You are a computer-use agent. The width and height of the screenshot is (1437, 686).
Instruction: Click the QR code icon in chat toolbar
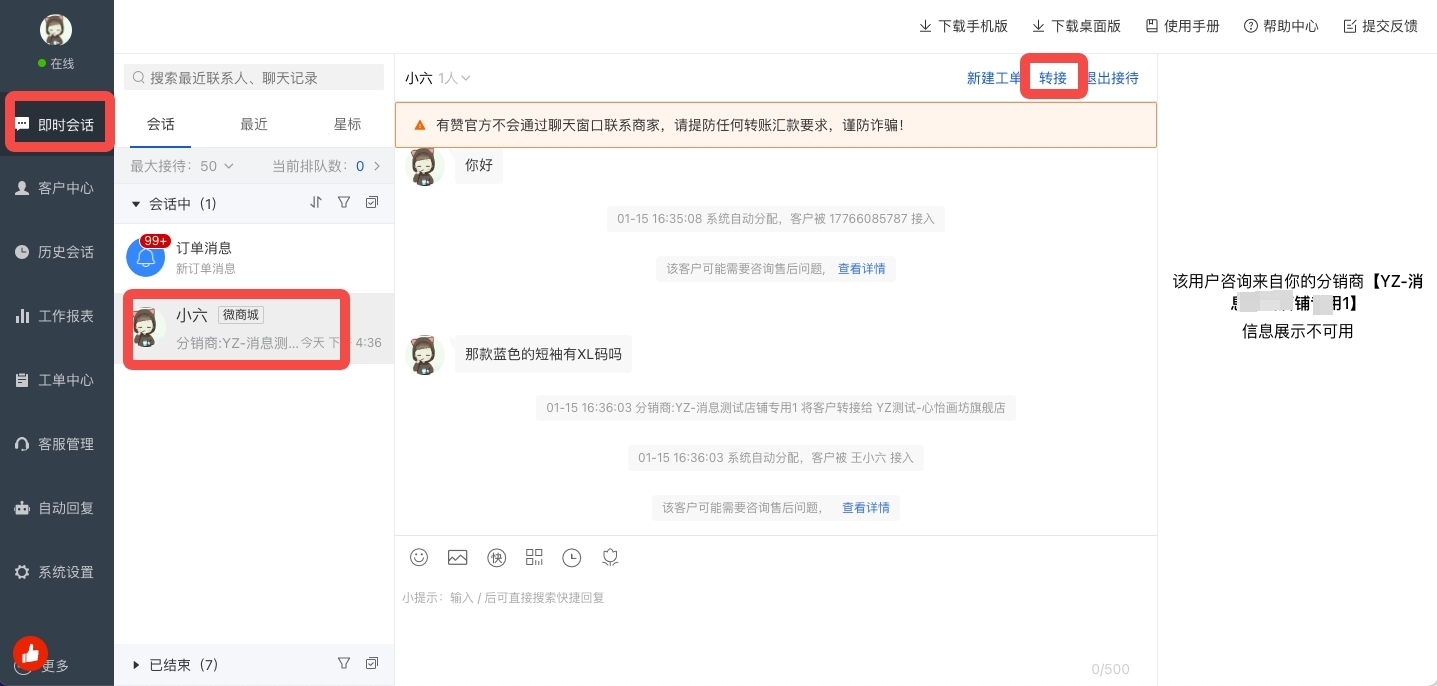coord(534,557)
